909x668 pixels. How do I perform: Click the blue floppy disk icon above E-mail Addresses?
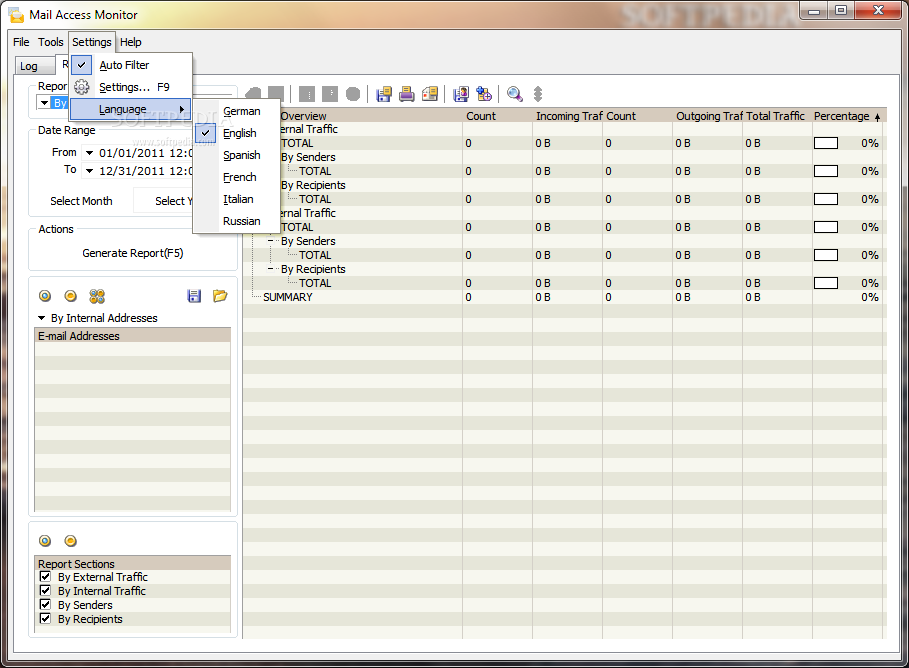point(195,296)
